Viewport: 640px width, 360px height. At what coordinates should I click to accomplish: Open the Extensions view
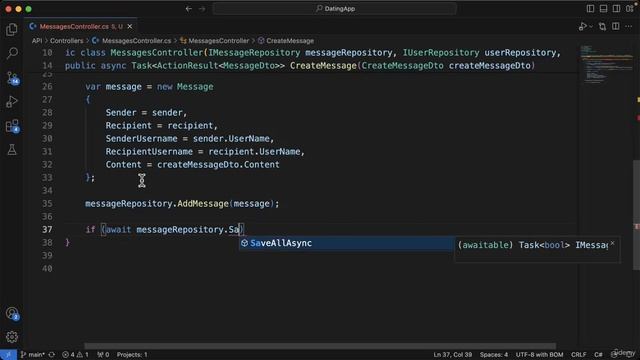[x=12, y=126]
